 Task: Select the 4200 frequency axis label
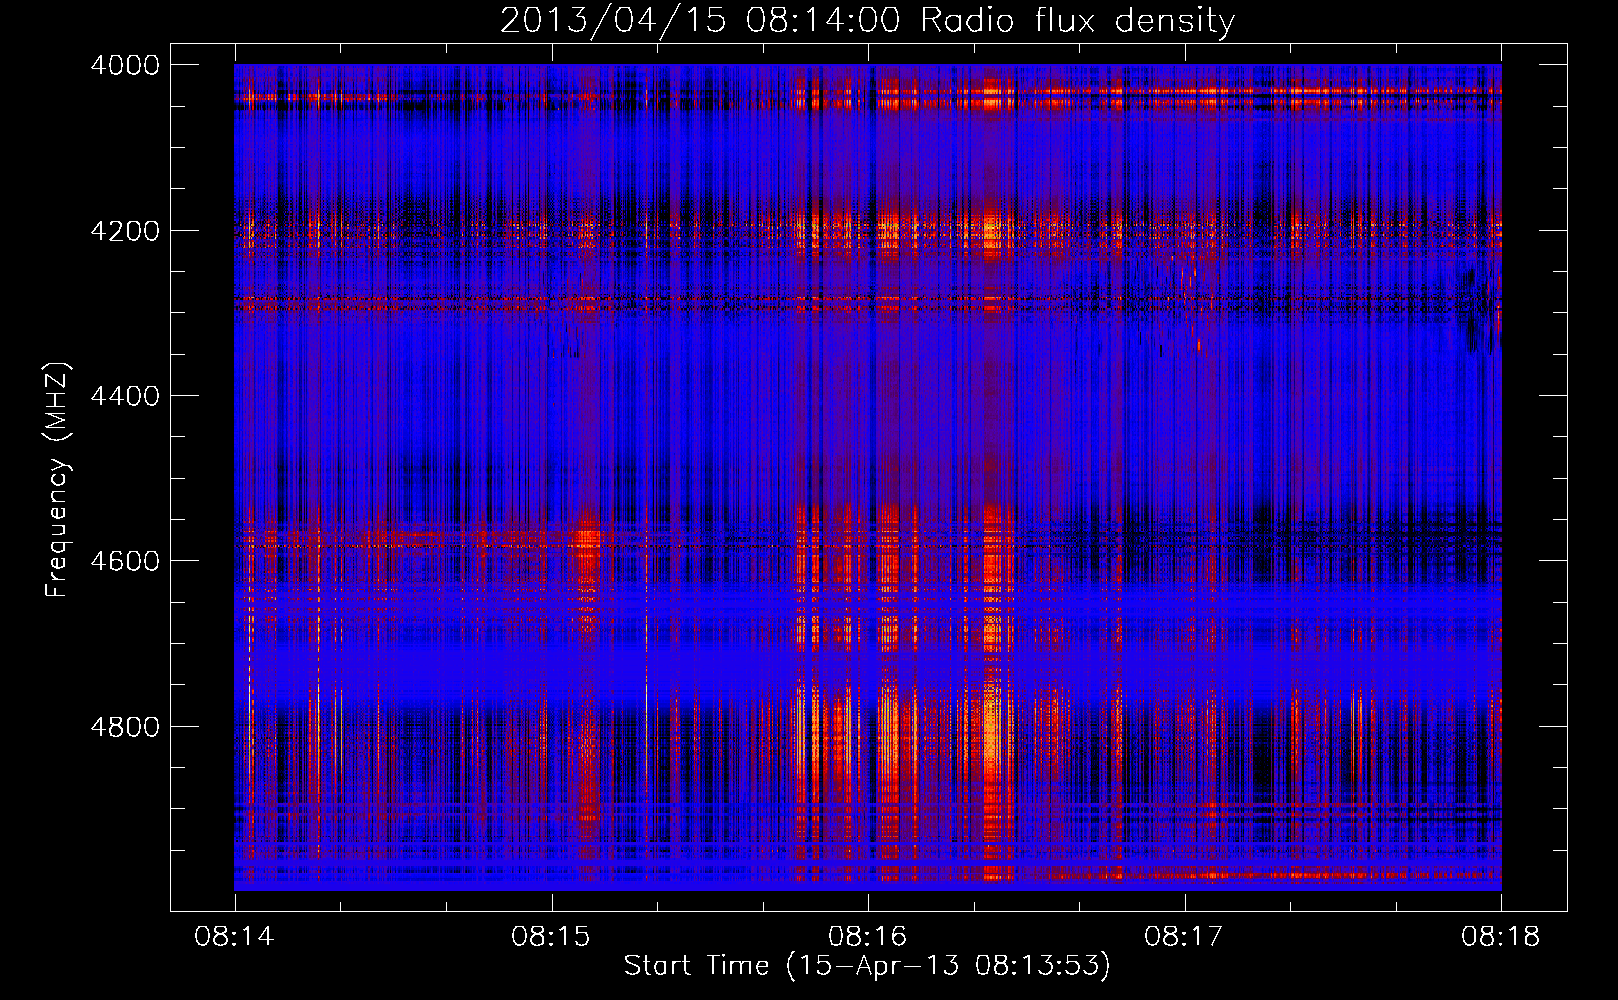(x=125, y=231)
